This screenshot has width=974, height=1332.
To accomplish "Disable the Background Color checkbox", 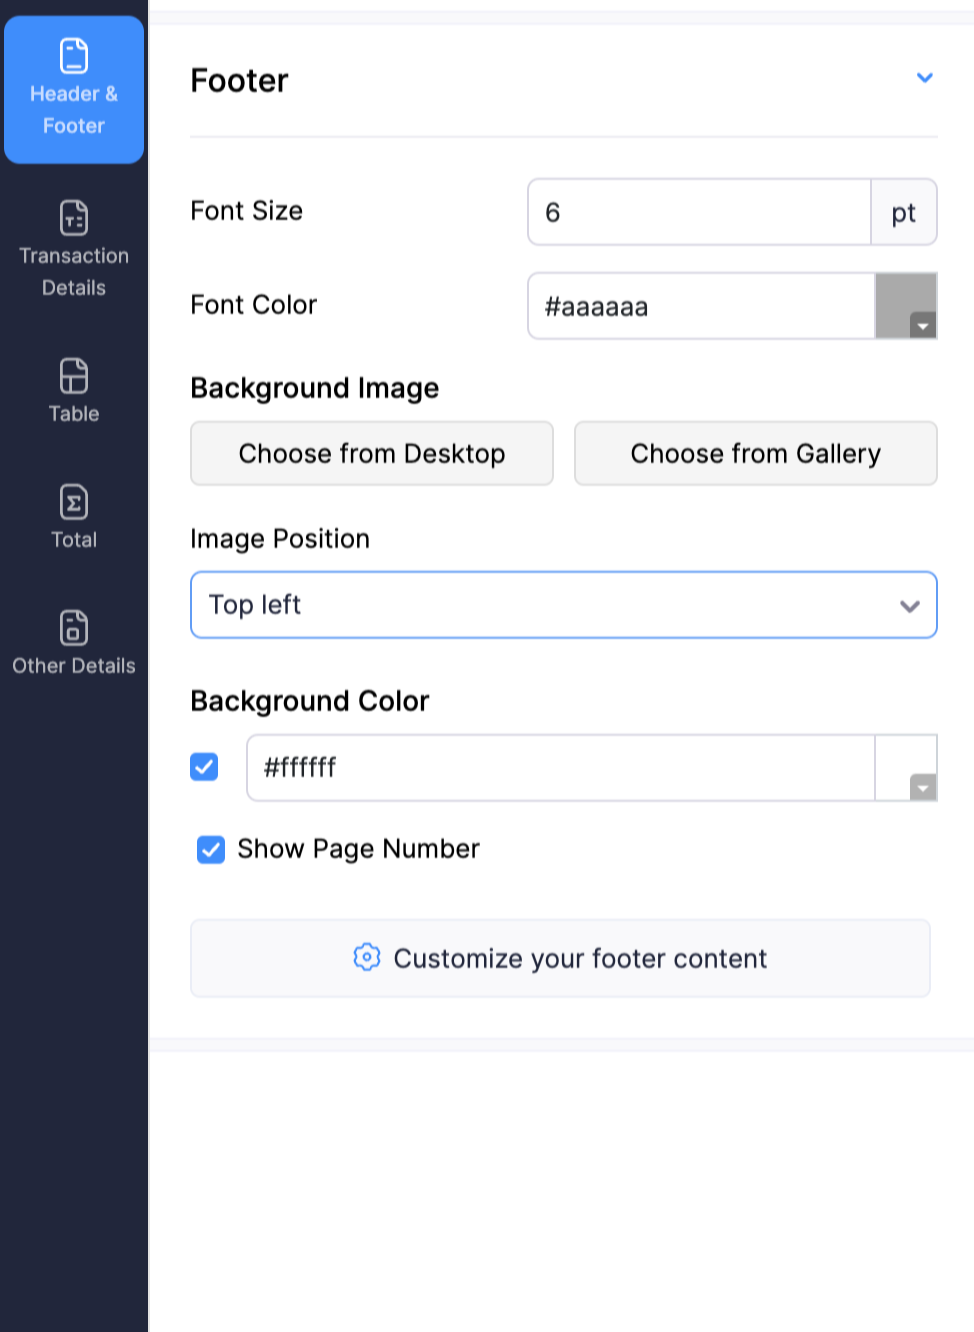I will (x=204, y=766).
